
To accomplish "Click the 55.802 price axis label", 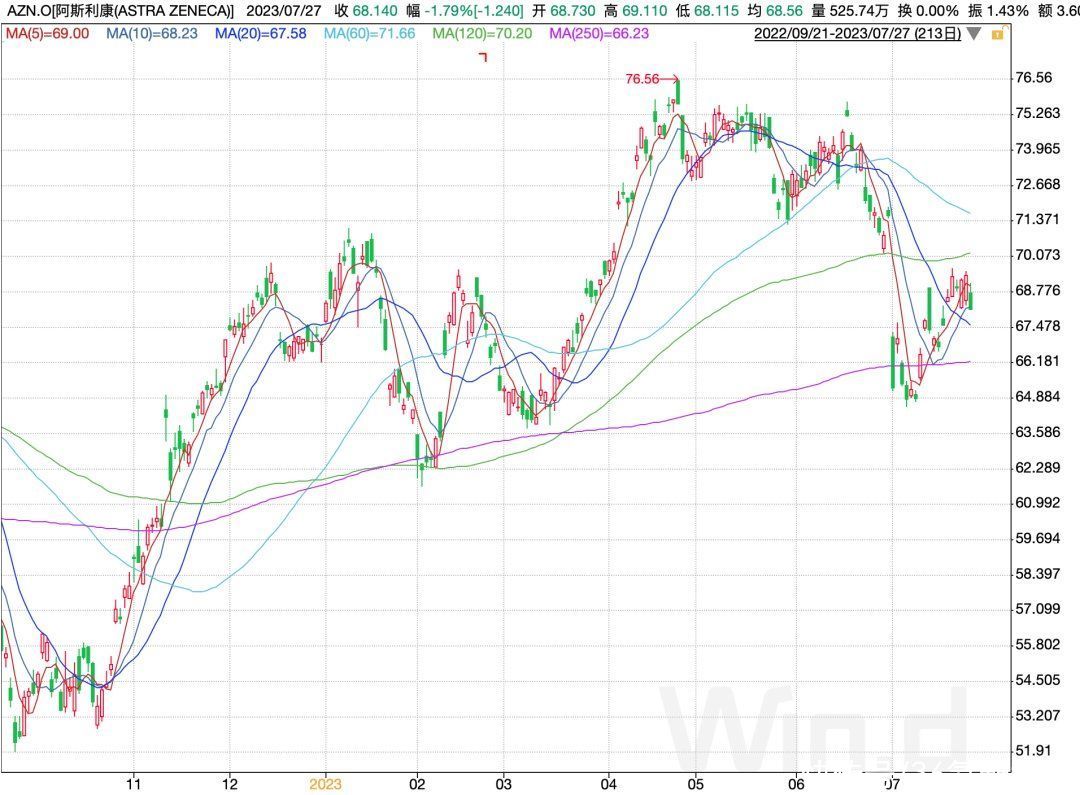I will (1038, 645).
